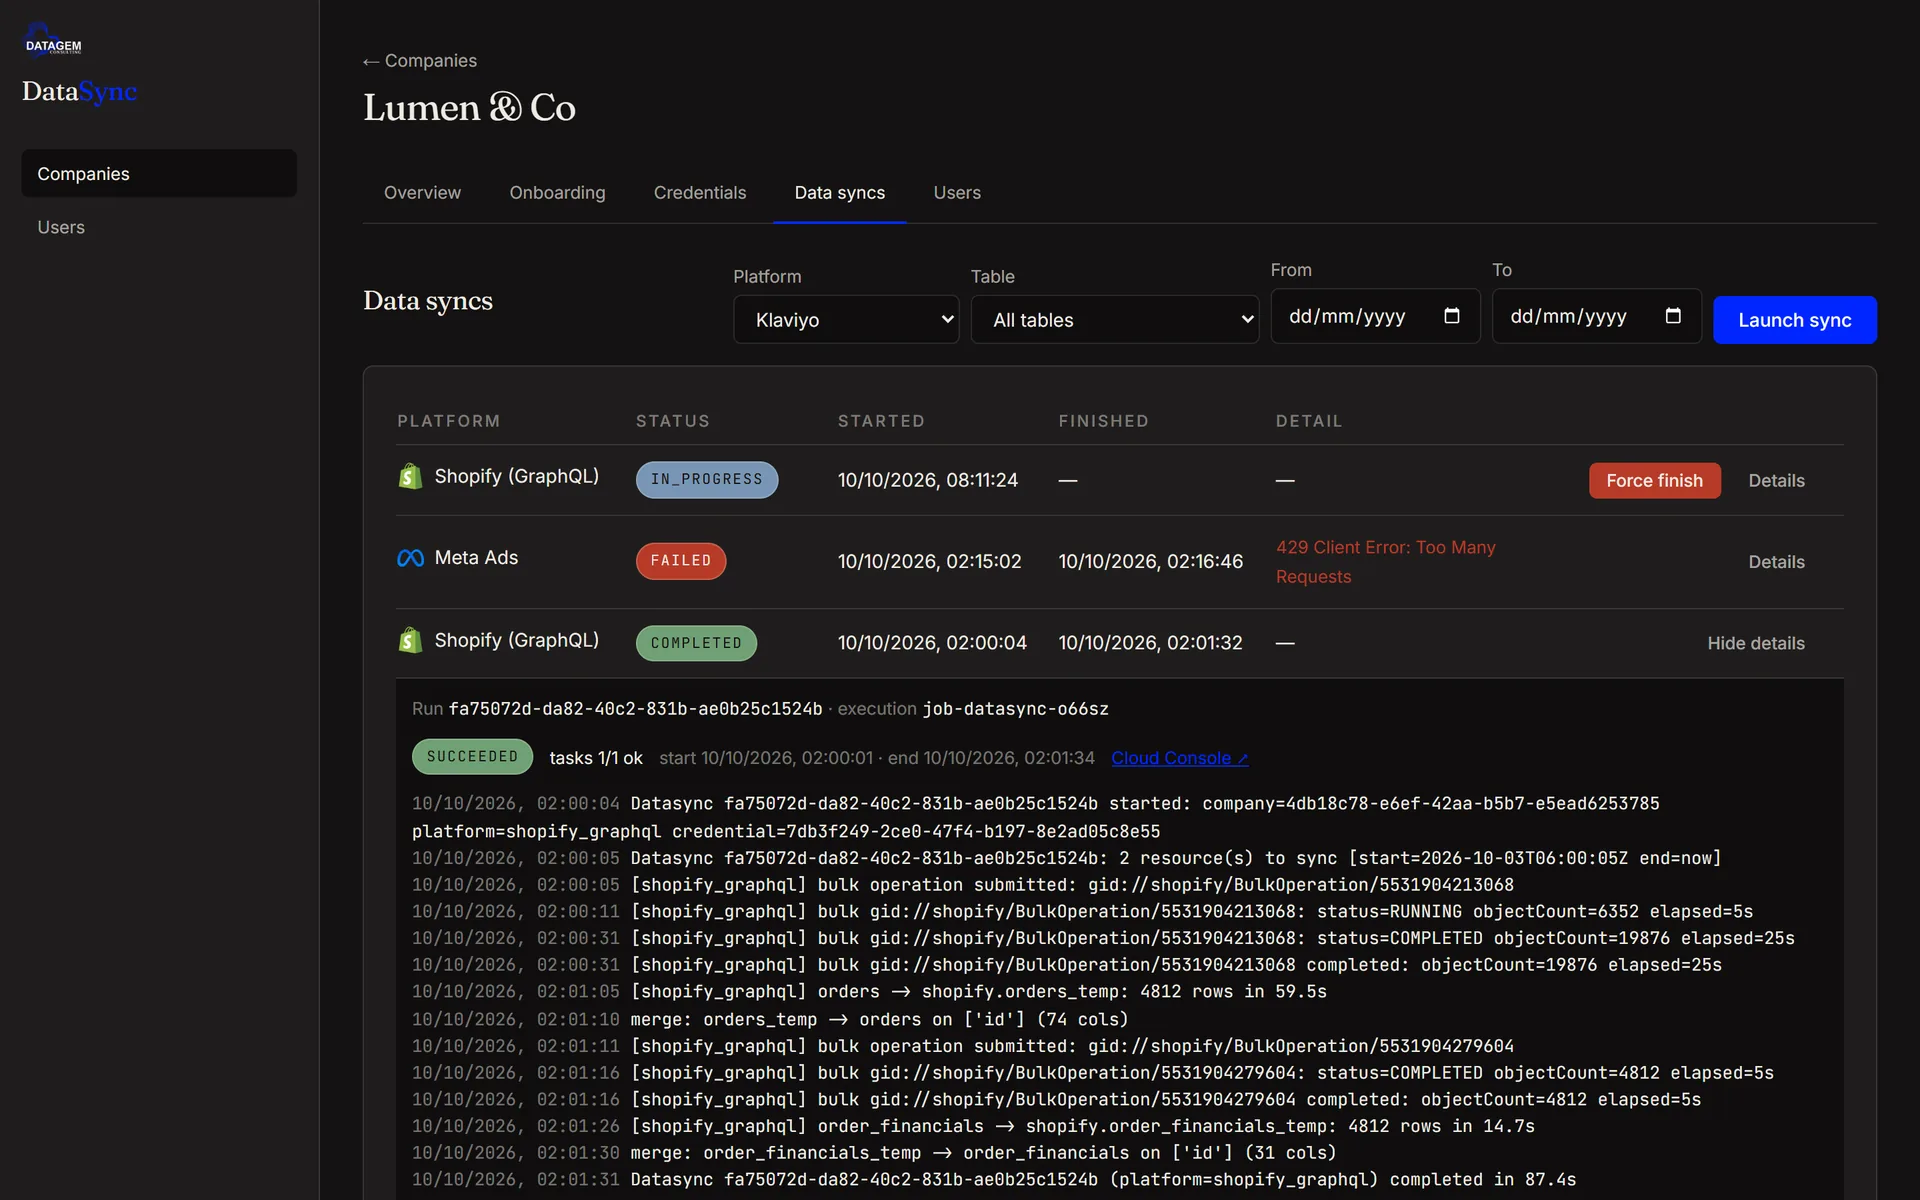This screenshot has width=1920, height=1200.
Task: Collapse the run log via Hide details
Action: tap(1756, 643)
